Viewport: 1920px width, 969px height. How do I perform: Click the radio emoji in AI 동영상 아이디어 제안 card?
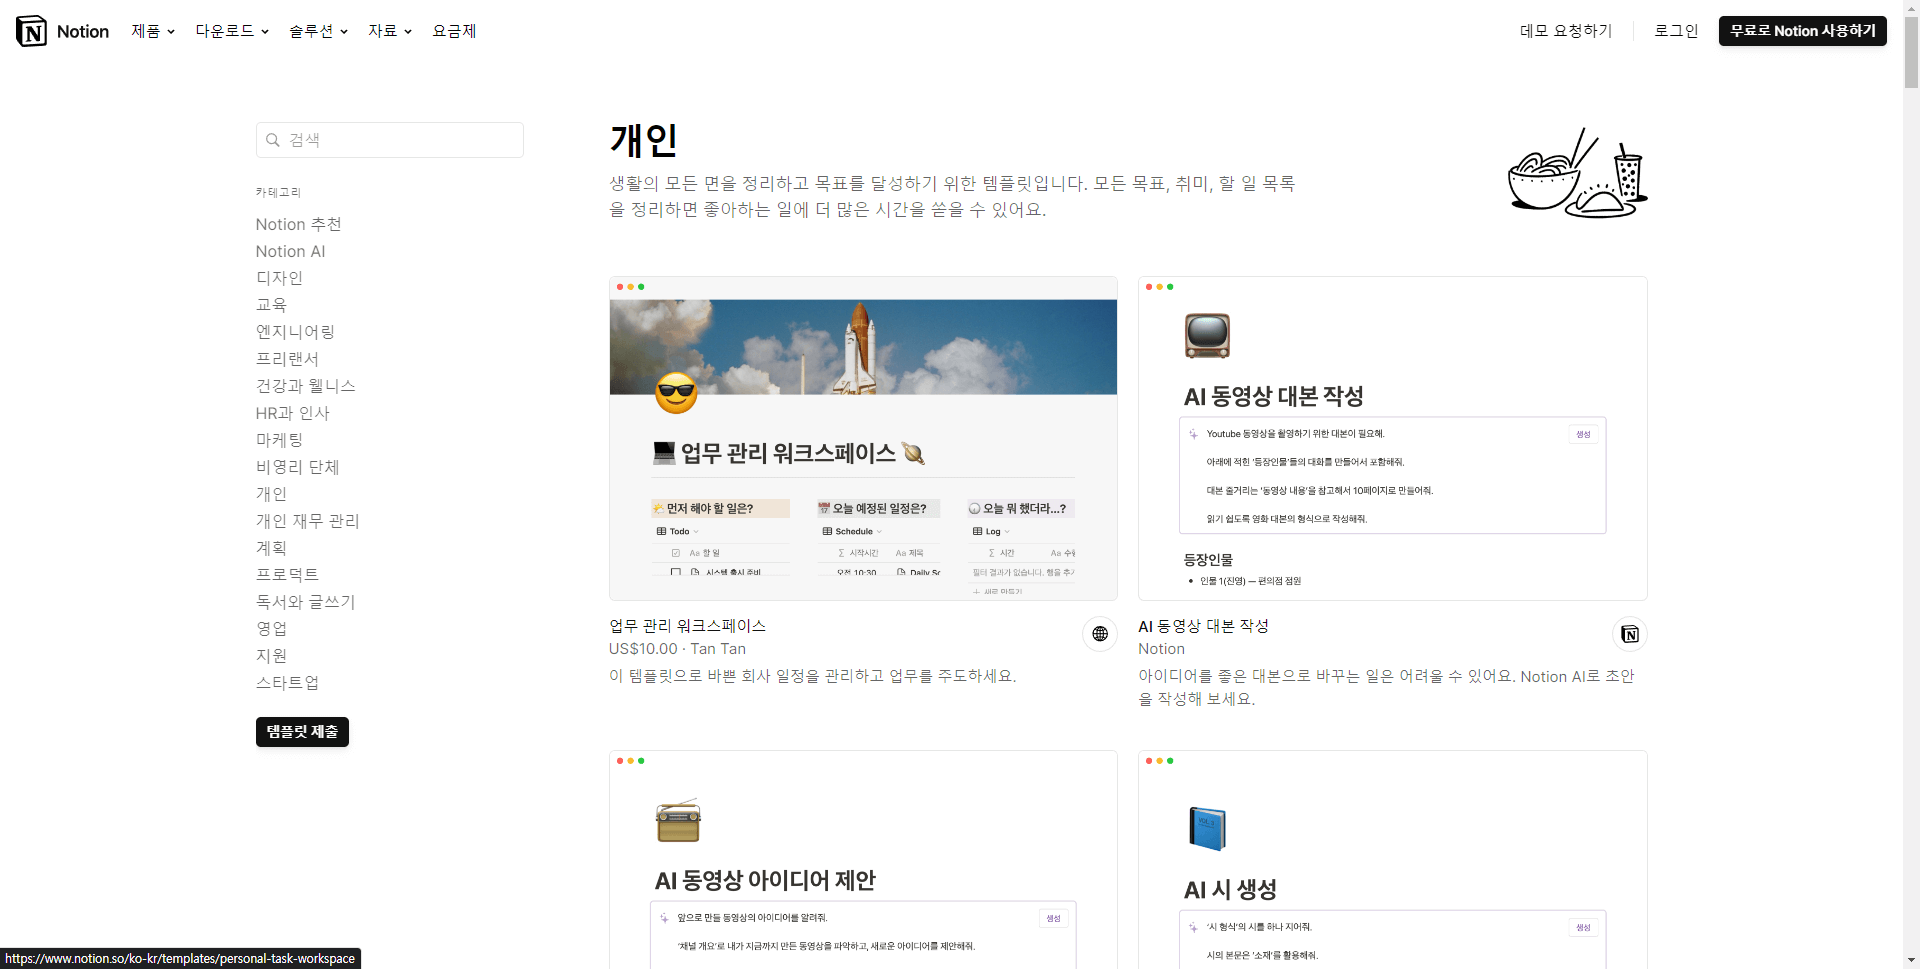pos(678,821)
